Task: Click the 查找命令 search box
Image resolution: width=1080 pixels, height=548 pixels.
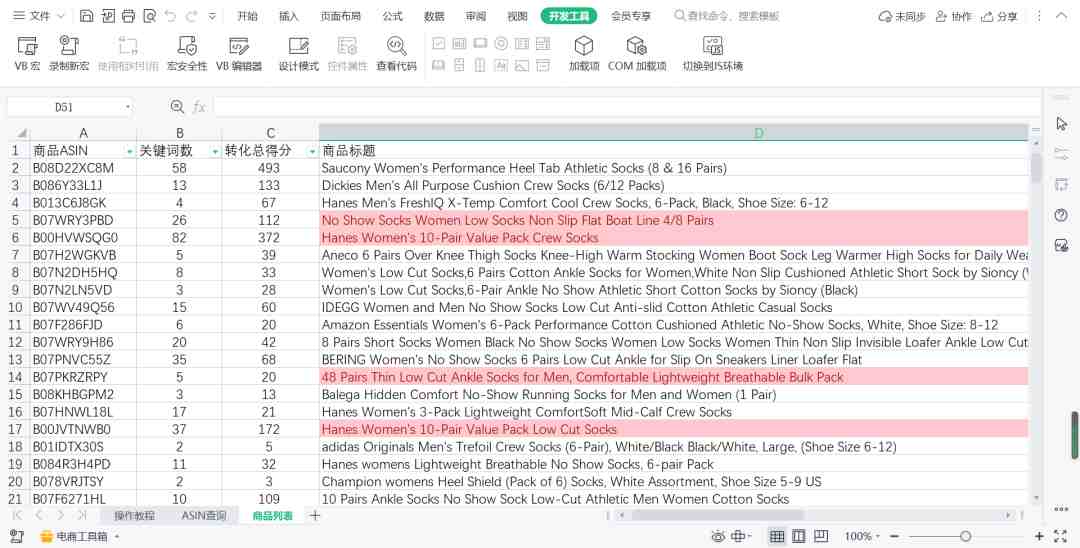Action: tap(727, 16)
